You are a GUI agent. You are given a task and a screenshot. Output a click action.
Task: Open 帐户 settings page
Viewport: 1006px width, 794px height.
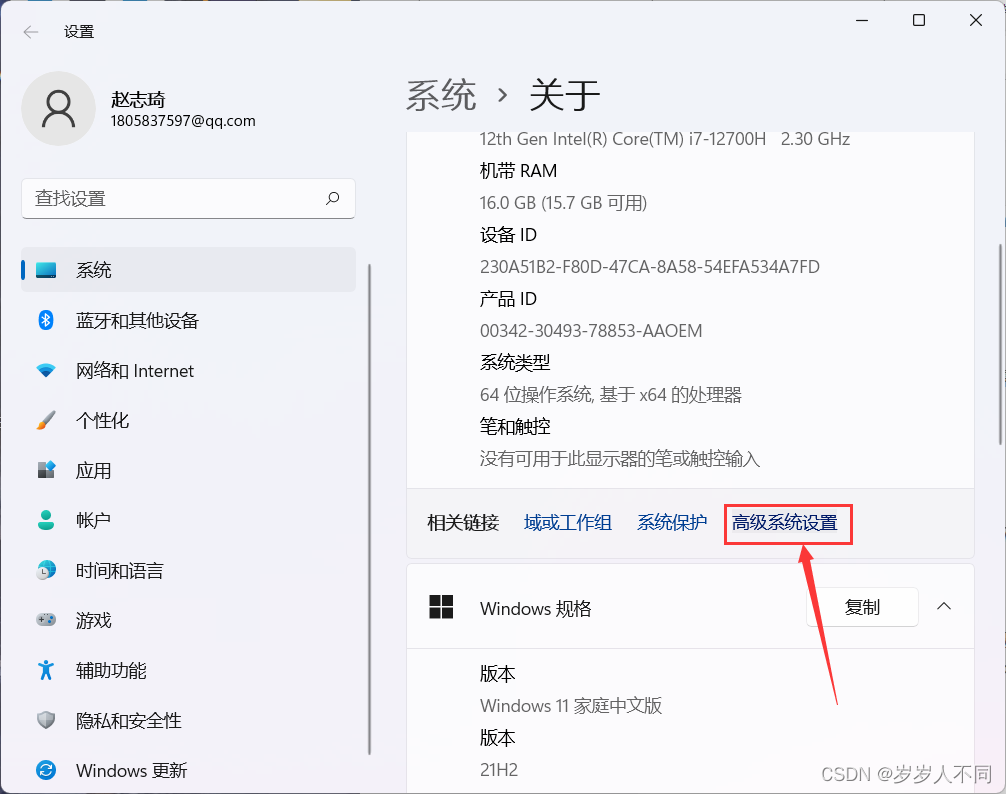(x=189, y=520)
